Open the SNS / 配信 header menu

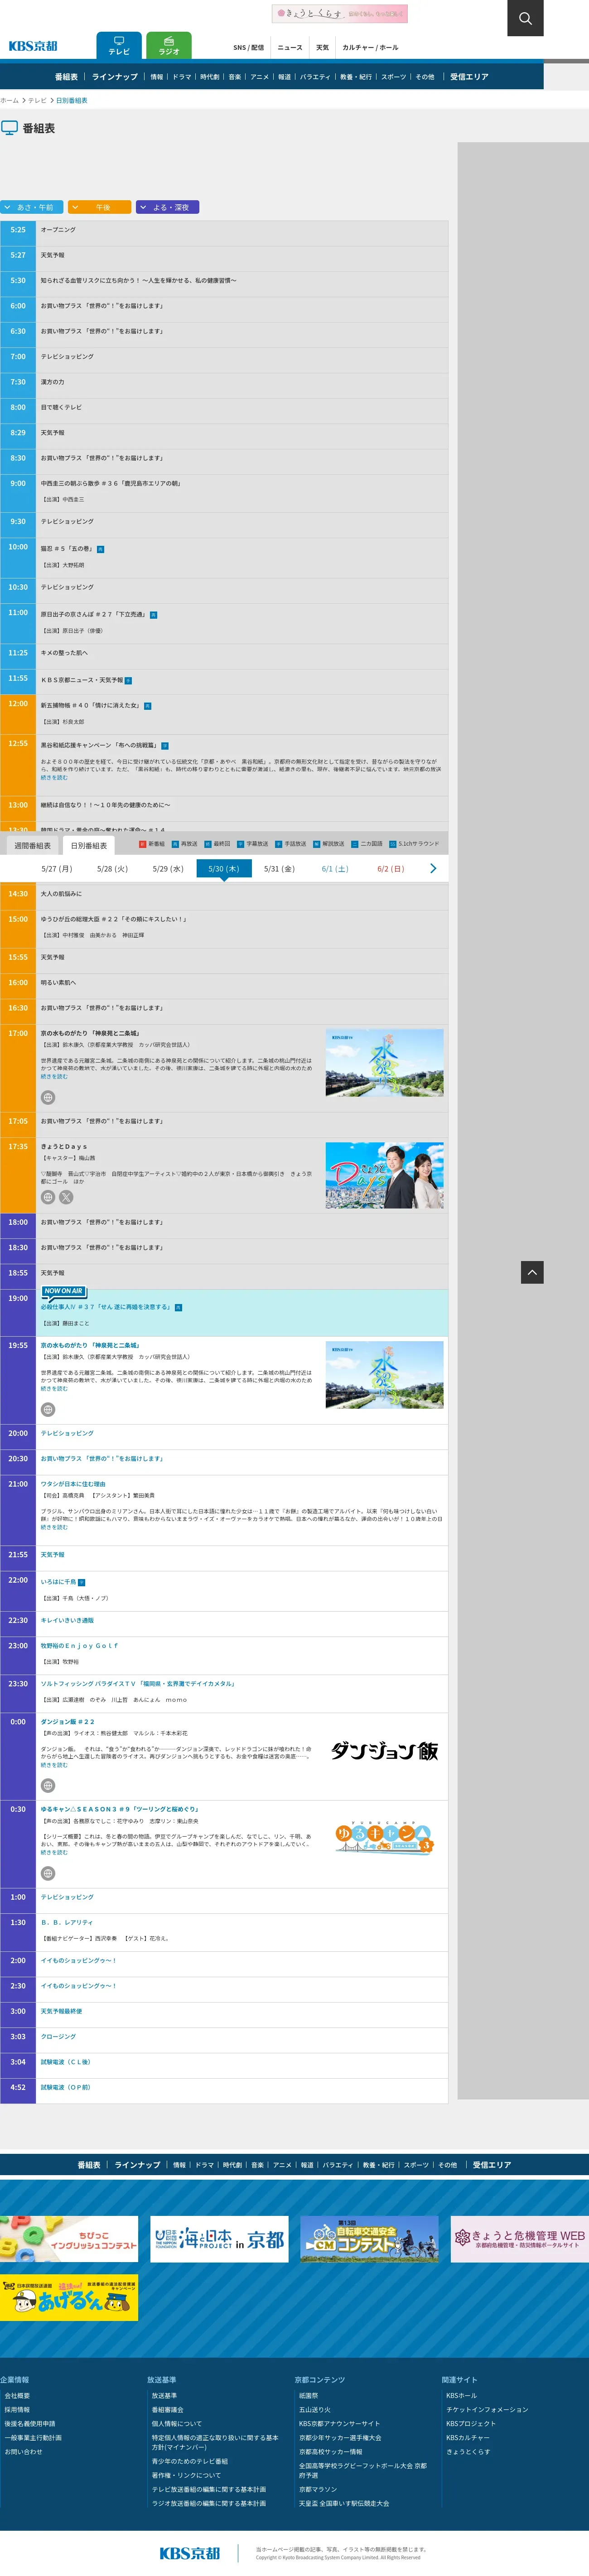pos(249,47)
